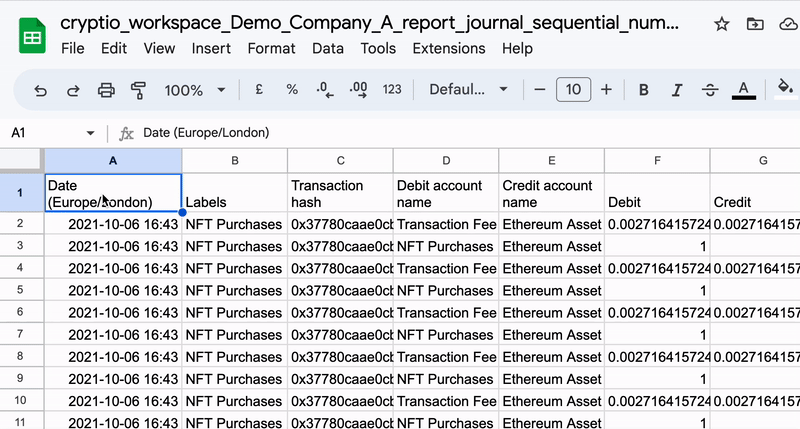Open the text color picker

[x=743, y=90]
